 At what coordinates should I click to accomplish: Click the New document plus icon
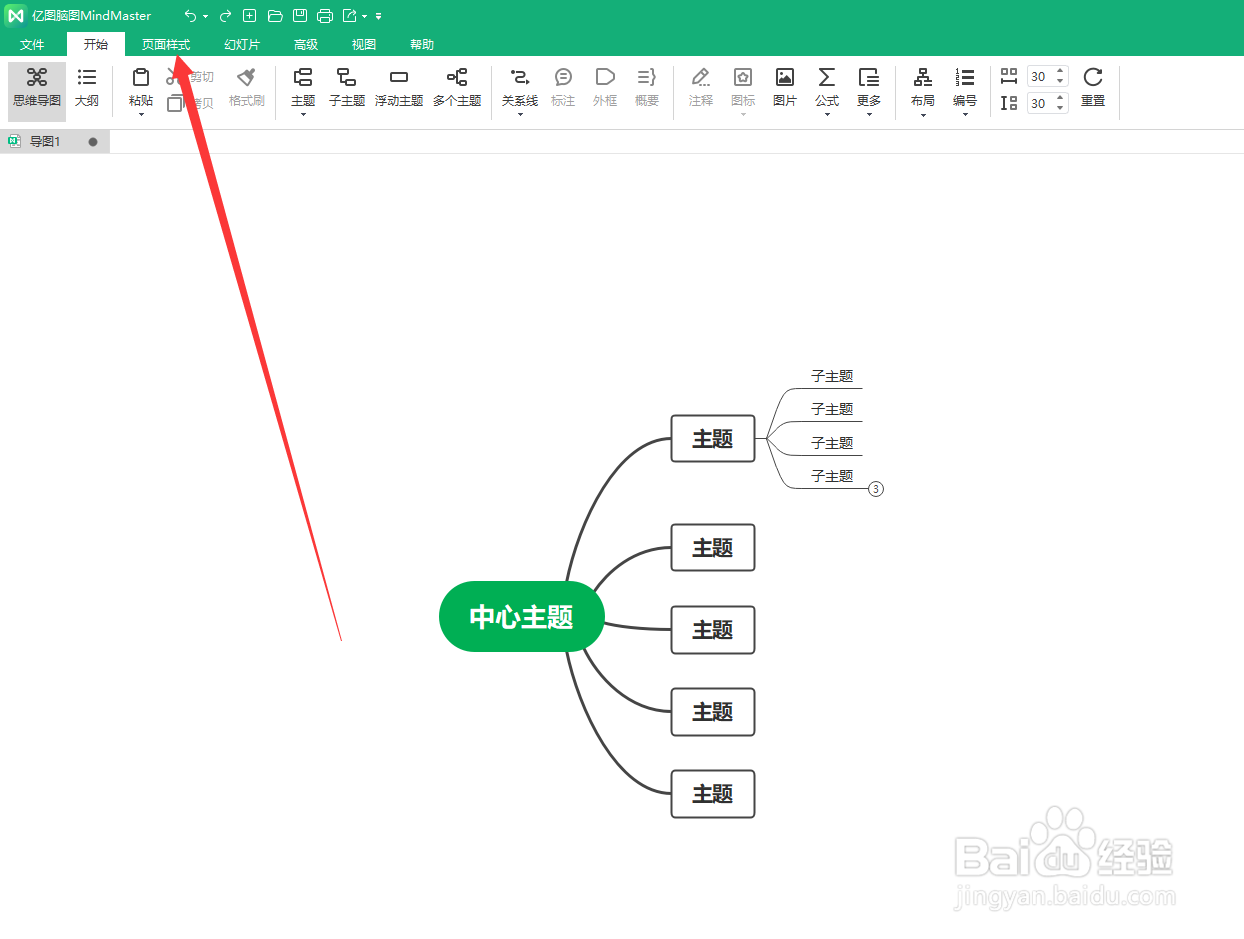250,16
